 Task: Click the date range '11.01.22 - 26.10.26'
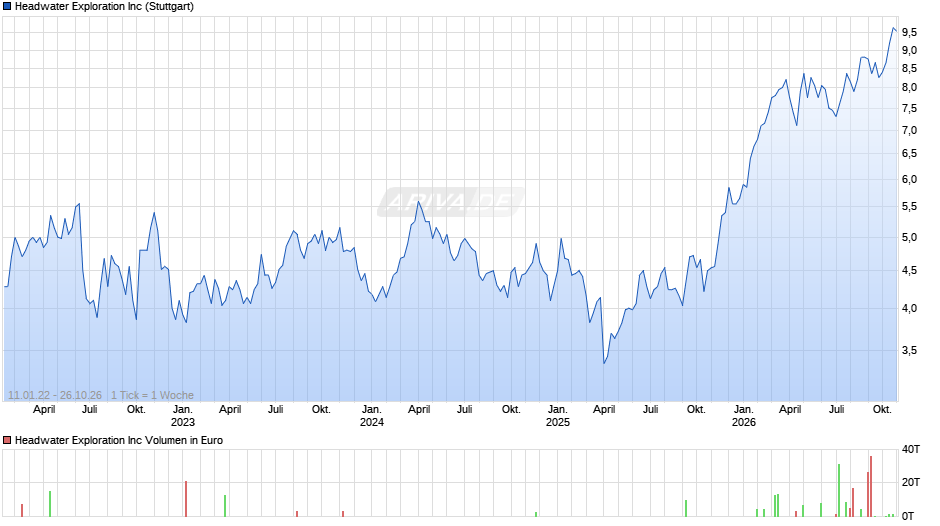55,395
